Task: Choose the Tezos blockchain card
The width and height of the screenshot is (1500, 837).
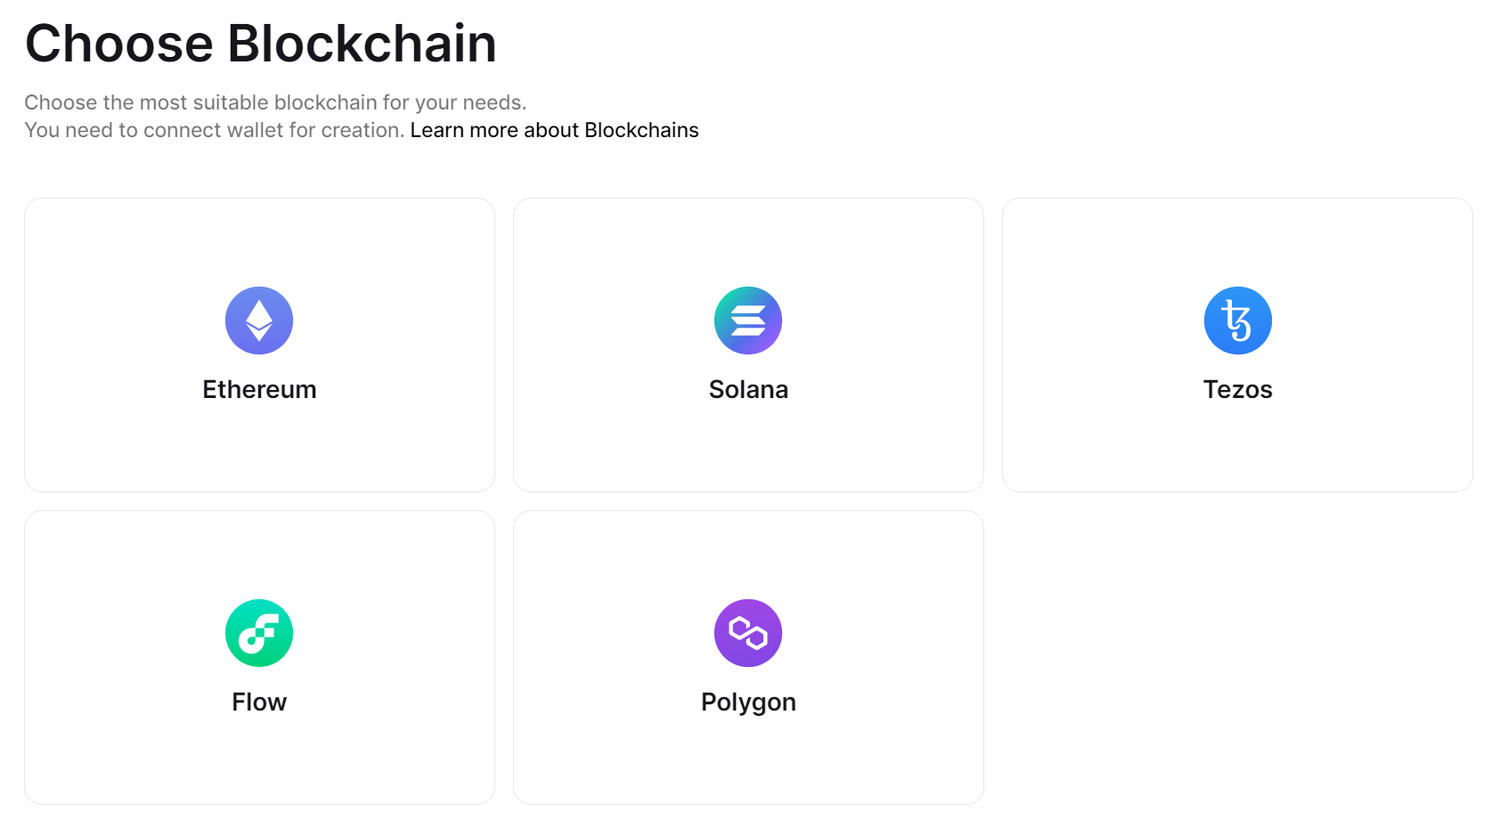Action: (1237, 345)
